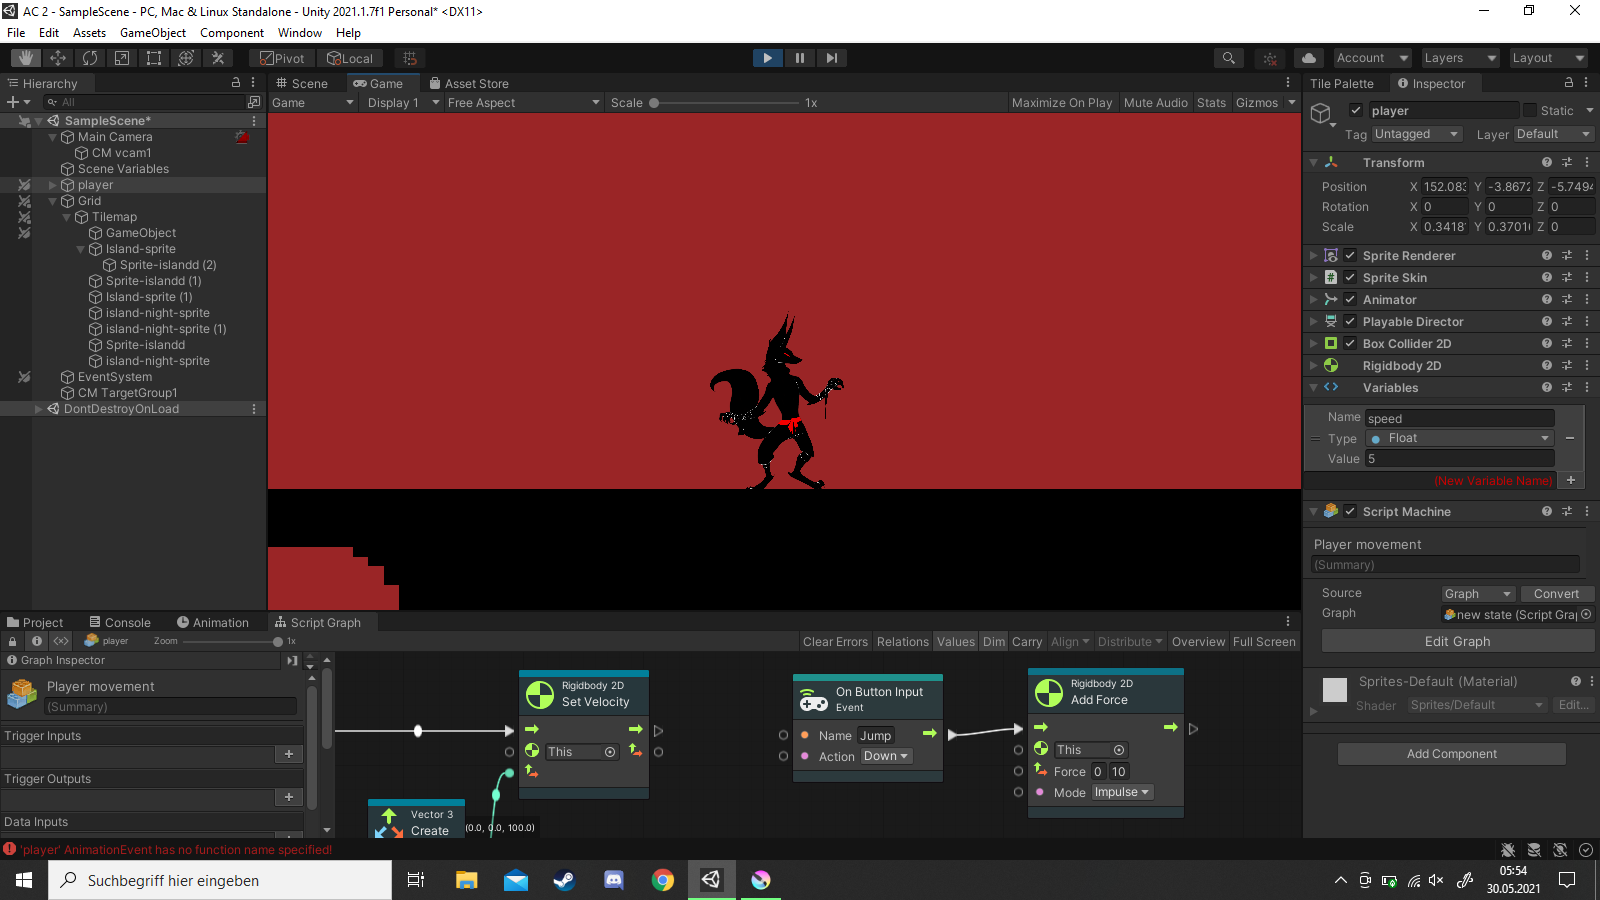Open the GameObject menu
The image size is (1600, 900).
click(152, 33)
